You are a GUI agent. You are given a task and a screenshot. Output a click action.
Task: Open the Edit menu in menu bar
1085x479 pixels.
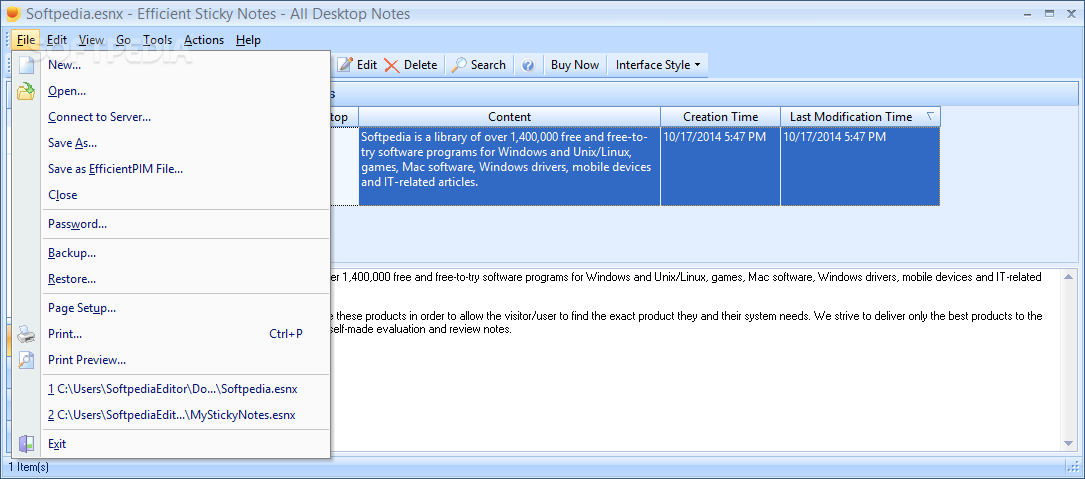[x=57, y=40]
